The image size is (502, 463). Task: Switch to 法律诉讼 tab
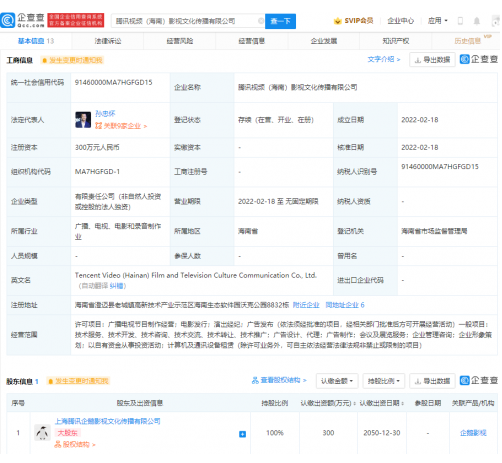click(x=108, y=41)
